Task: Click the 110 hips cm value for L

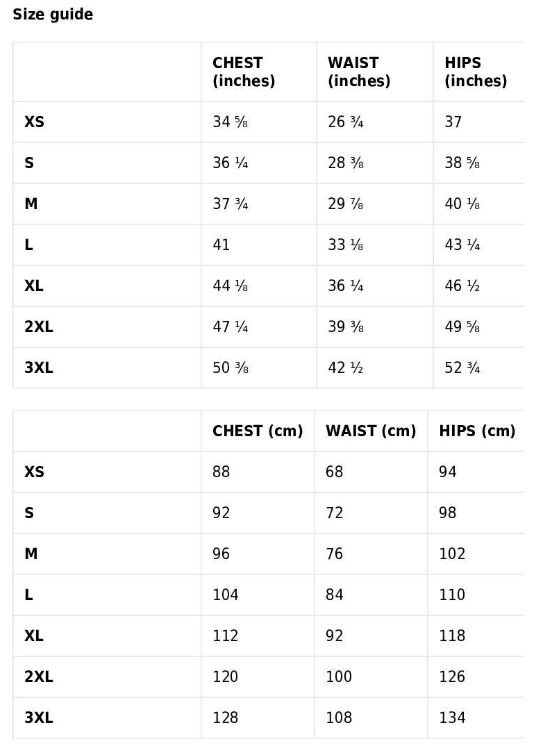Action: [452, 595]
